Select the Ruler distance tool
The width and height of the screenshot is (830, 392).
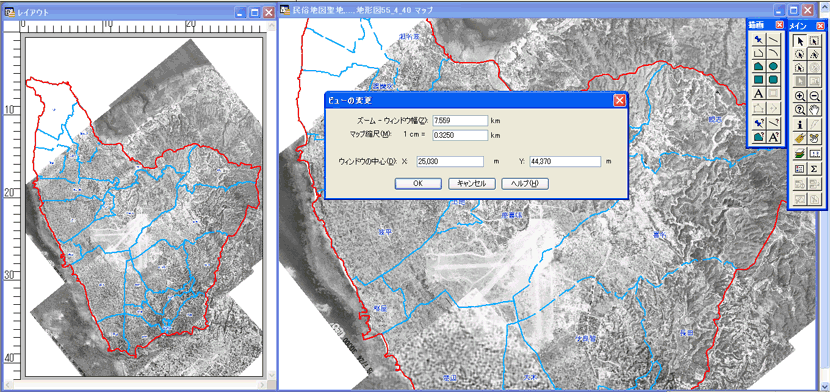click(x=815, y=153)
